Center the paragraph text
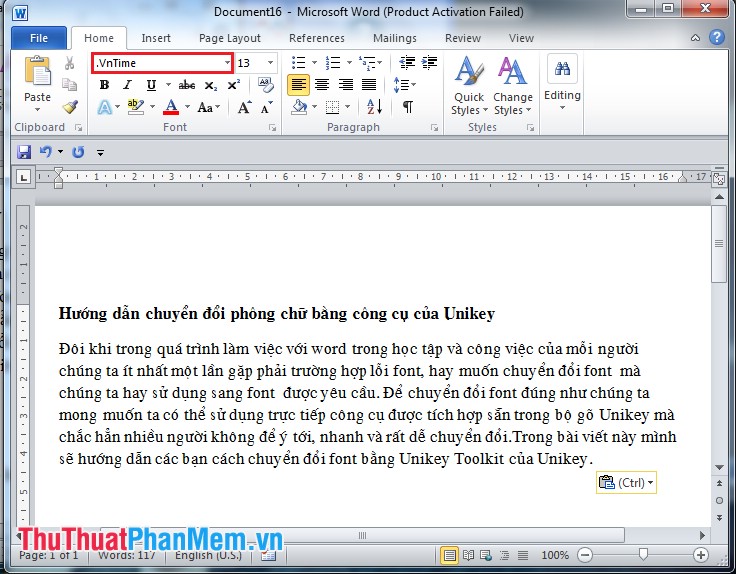Image resolution: width=736 pixels, height=574 pixels. pyautogui.click(x=322, y=85)
